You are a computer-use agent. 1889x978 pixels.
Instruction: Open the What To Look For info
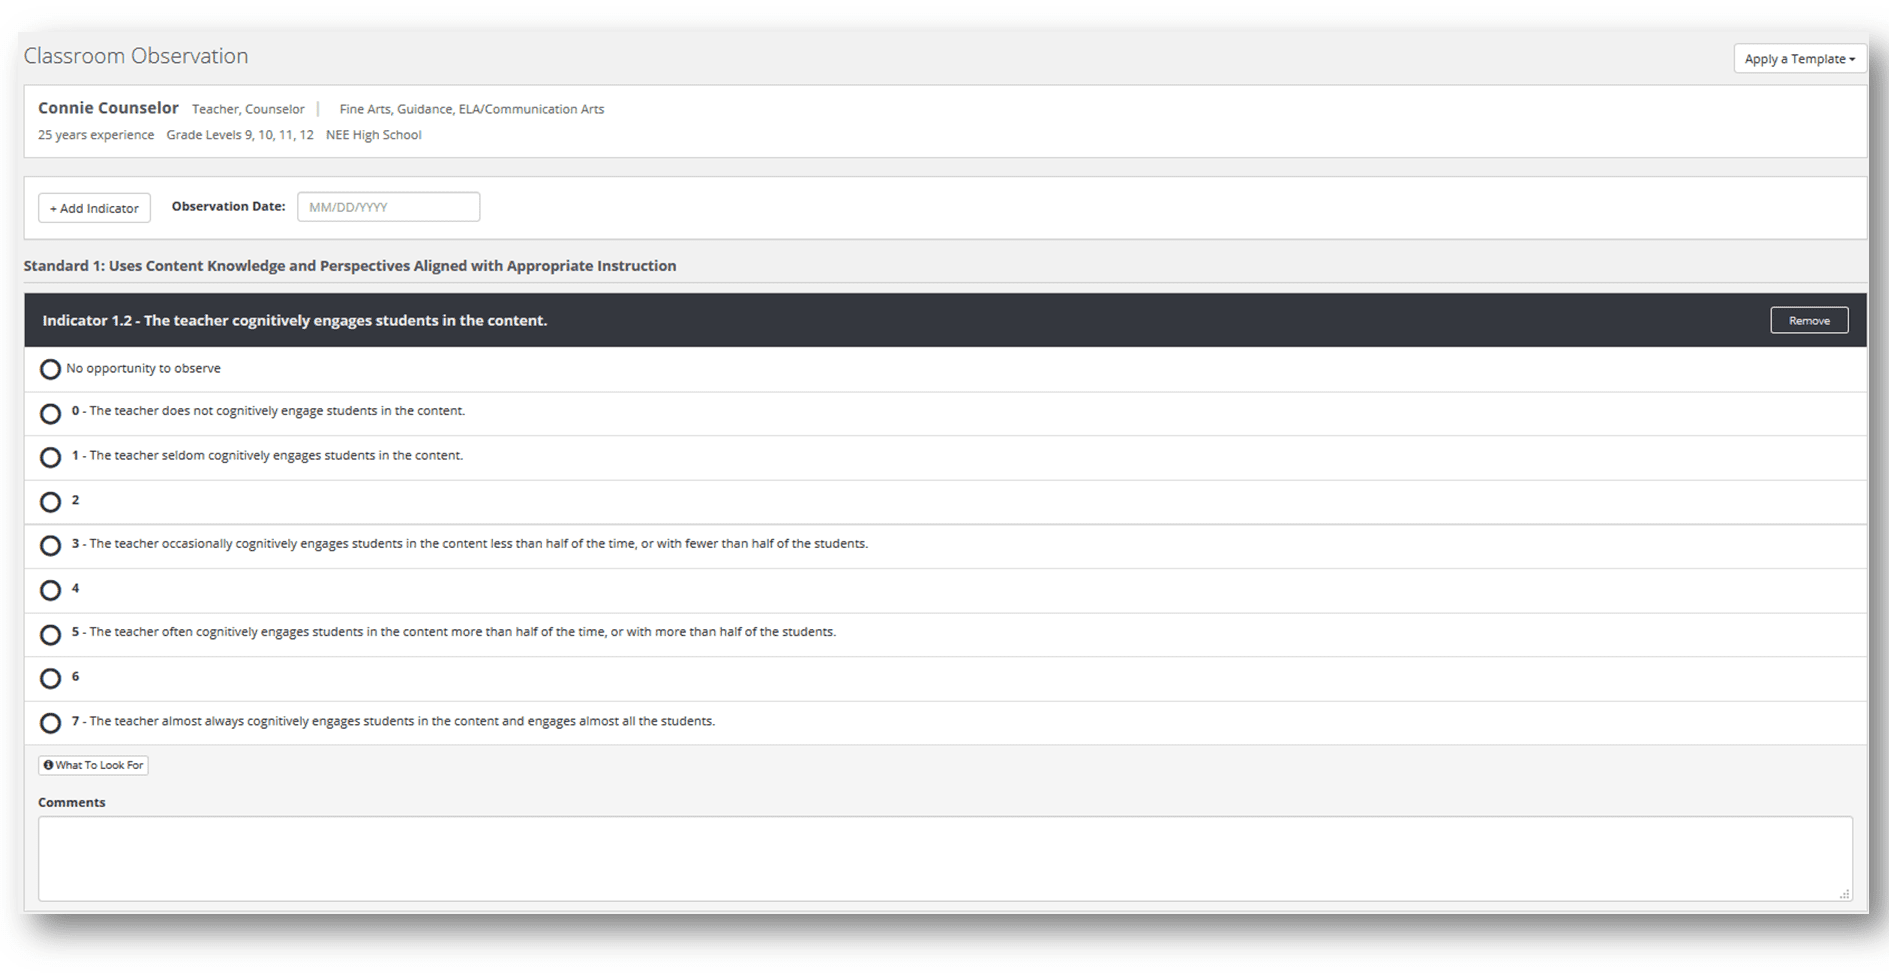93,765
